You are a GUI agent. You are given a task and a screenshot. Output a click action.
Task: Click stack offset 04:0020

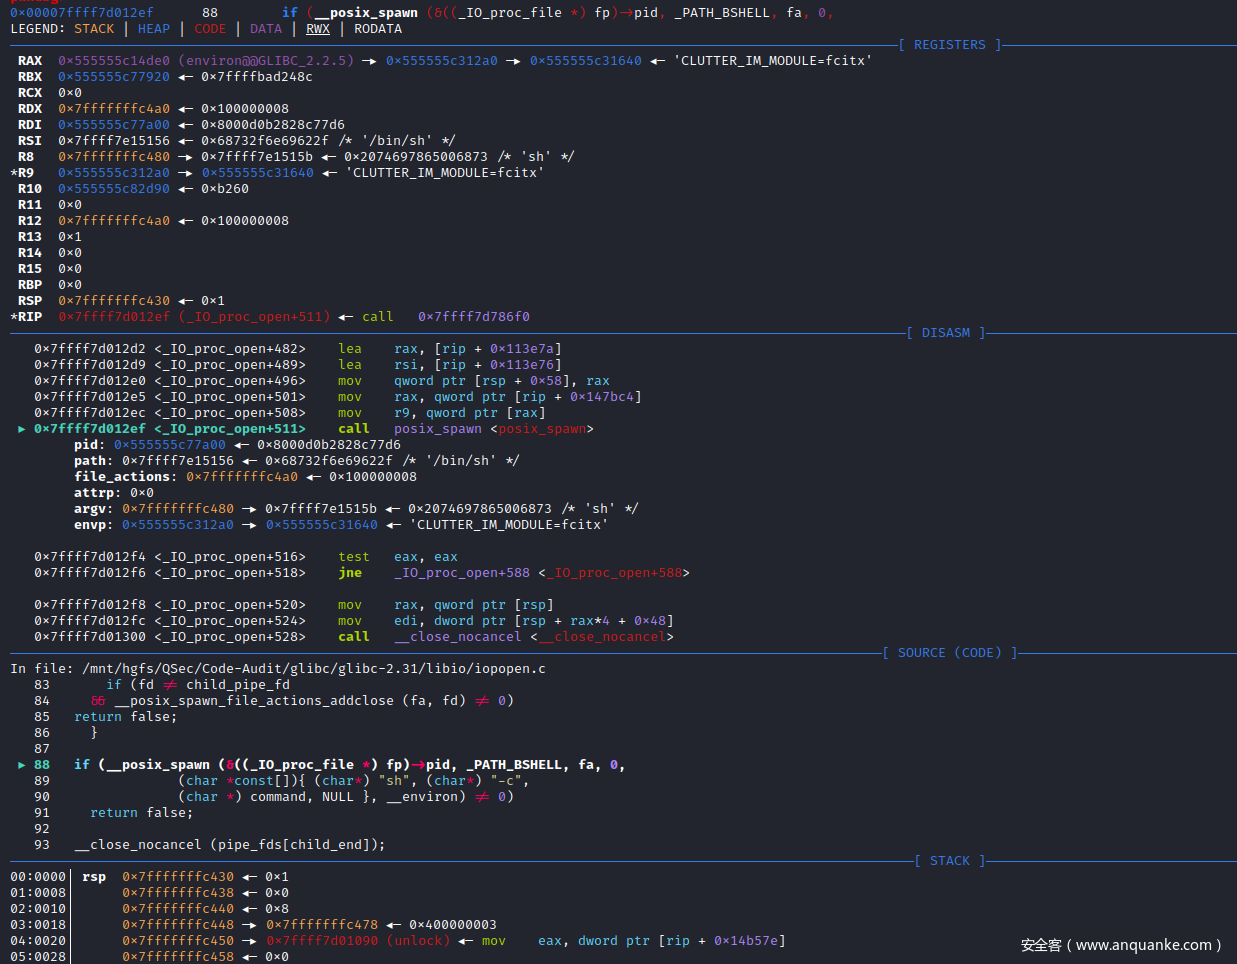[38, 941]
